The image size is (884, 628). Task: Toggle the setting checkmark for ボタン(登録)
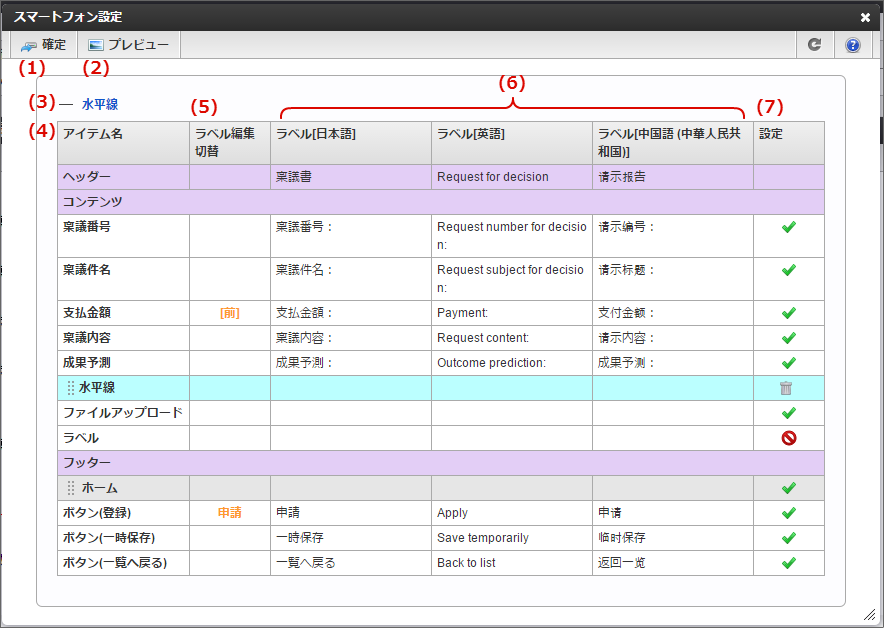789,512
